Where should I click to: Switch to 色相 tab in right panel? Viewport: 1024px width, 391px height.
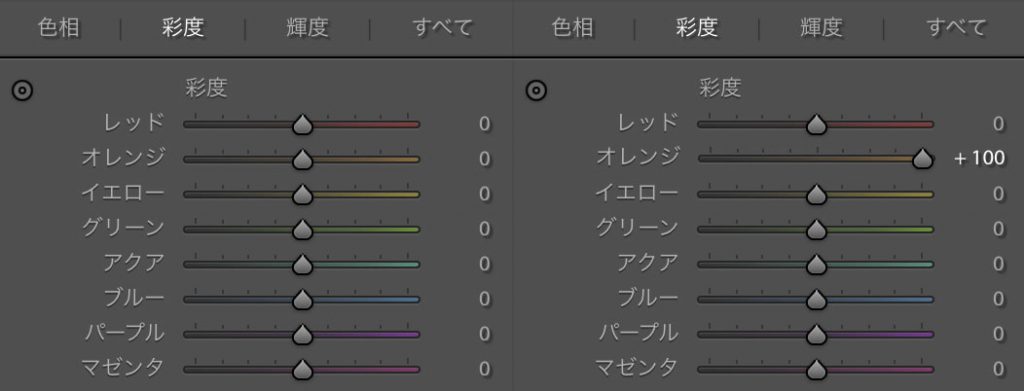[x=573, y=28]
